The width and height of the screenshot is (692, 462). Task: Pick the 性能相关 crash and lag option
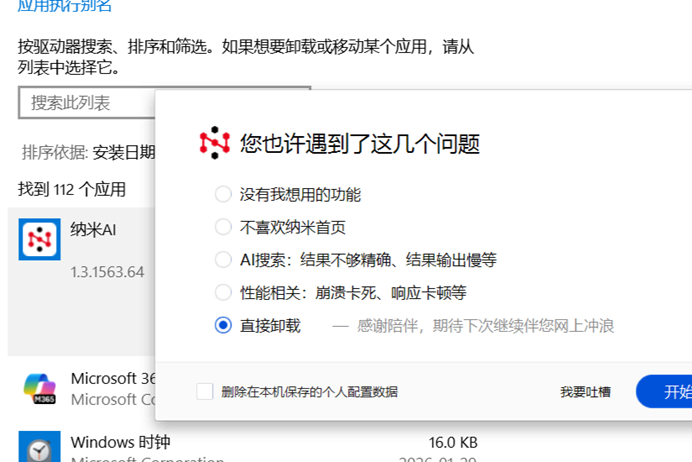[x=223, y=293]
